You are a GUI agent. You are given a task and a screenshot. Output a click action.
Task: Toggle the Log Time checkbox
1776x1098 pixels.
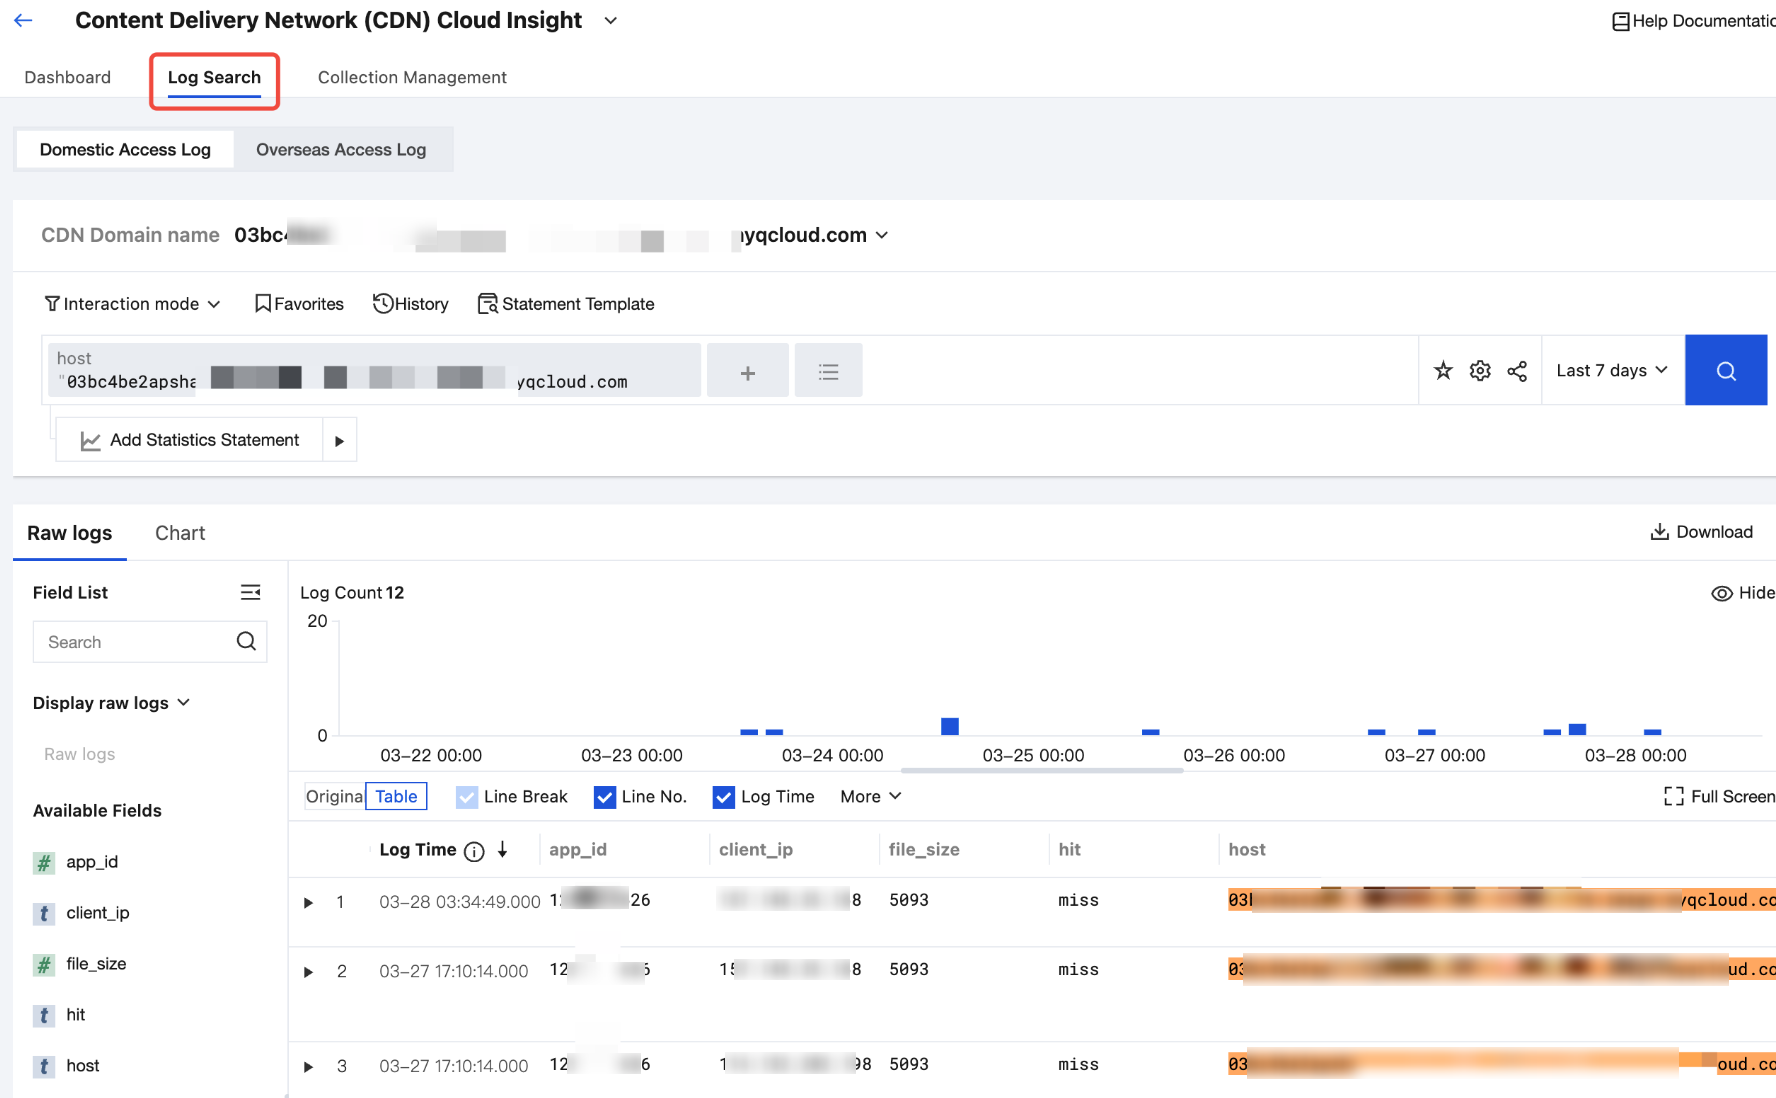tap(723, 797)
